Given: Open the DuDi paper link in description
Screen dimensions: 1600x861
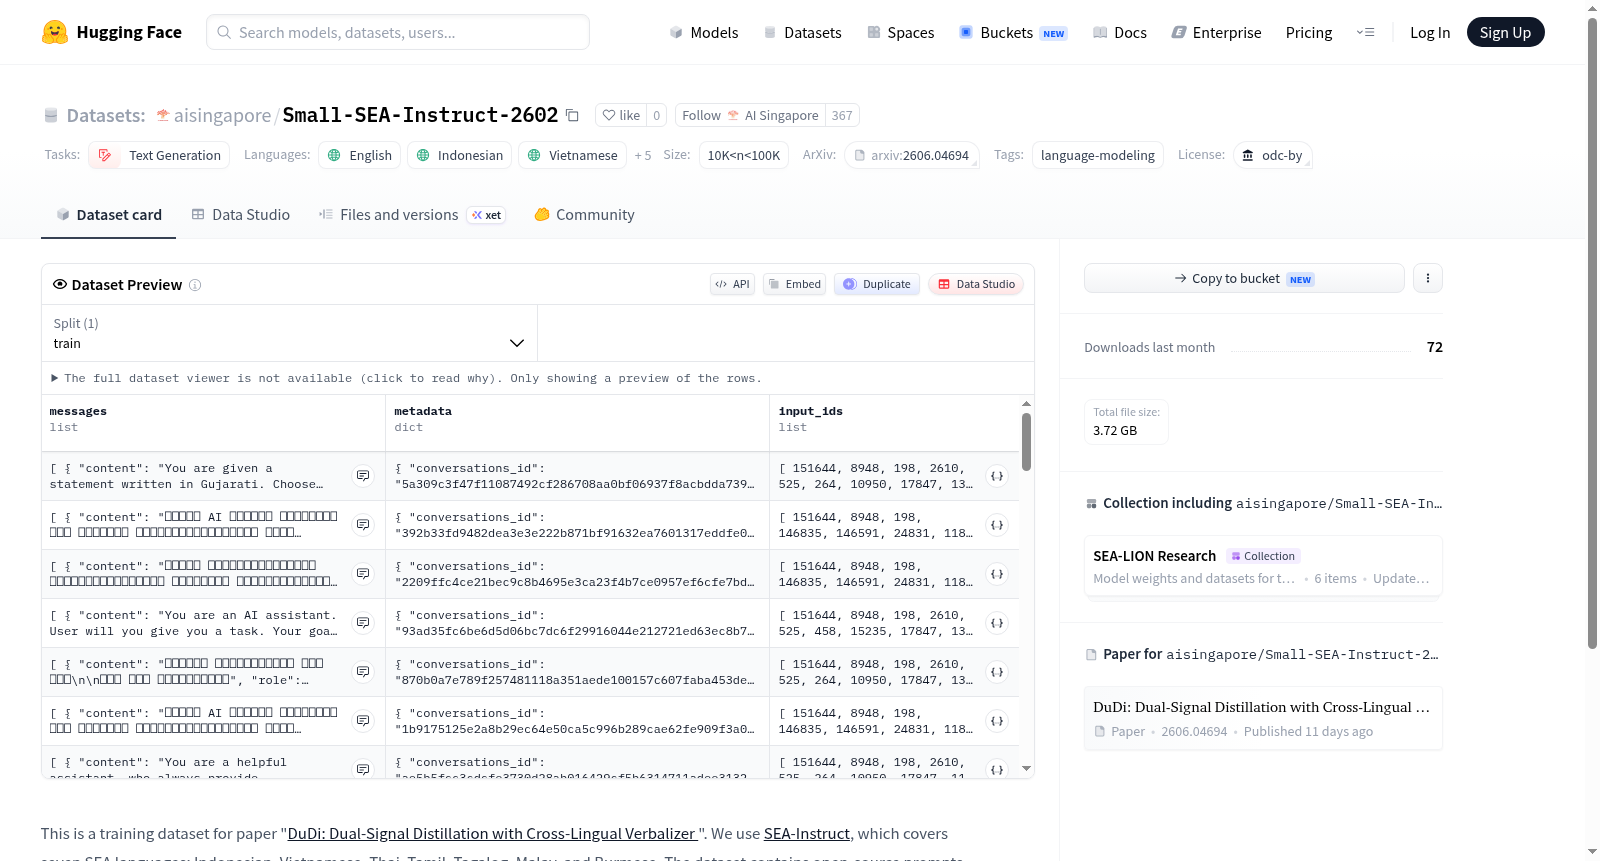Looking at the screenshot, I should 492,834.
